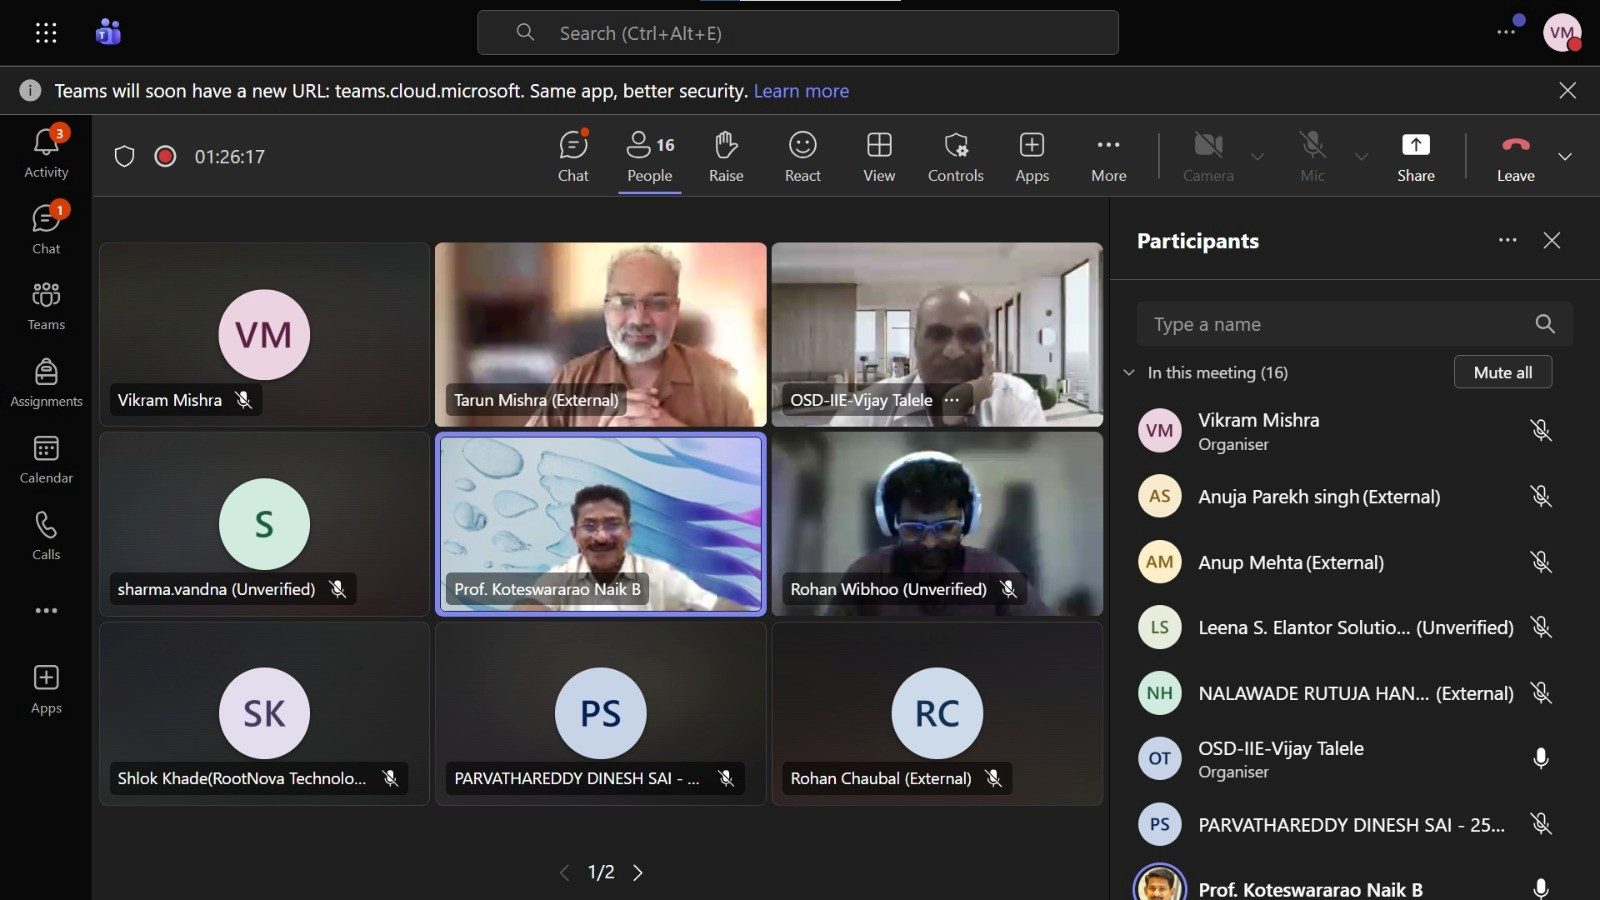This screenshot has width=1600, height=900.
Task: Expand the Camera options dropdown arrow
Action: pyautogui.click(x=1257, y=156)
